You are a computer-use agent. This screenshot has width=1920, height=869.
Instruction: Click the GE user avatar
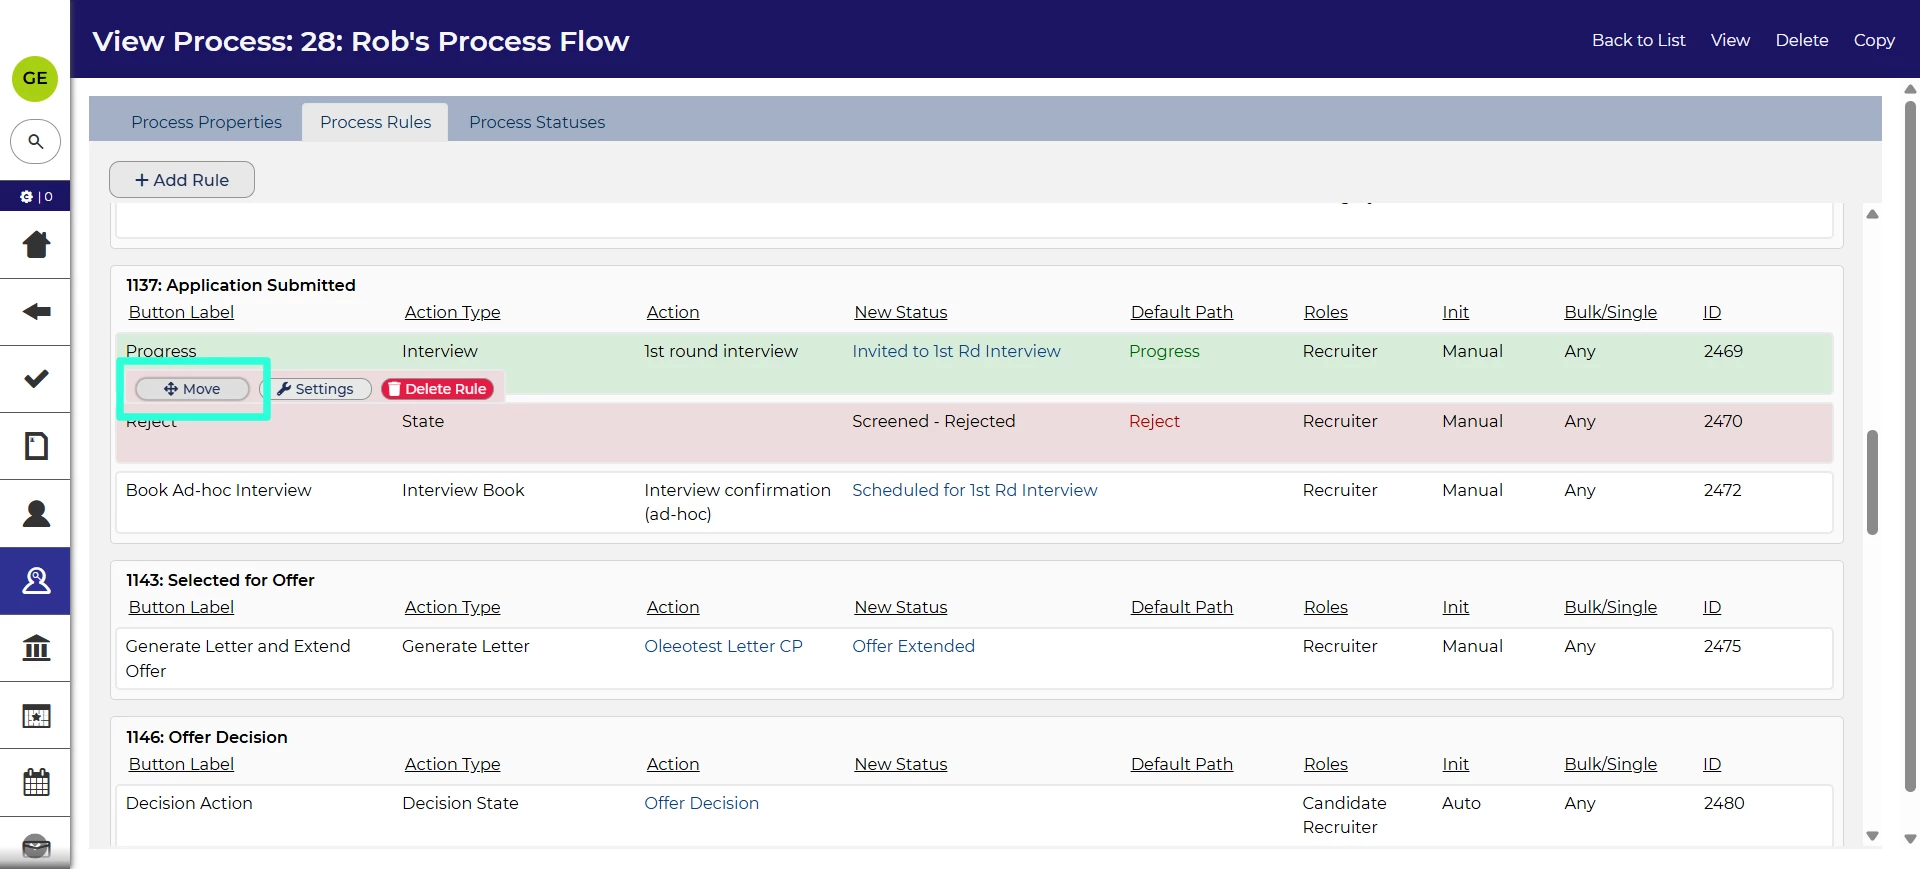pyautogui.click(x=35, y=78)
